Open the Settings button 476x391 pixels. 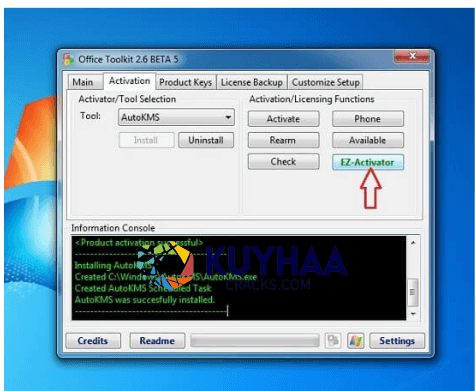(397, 341)
